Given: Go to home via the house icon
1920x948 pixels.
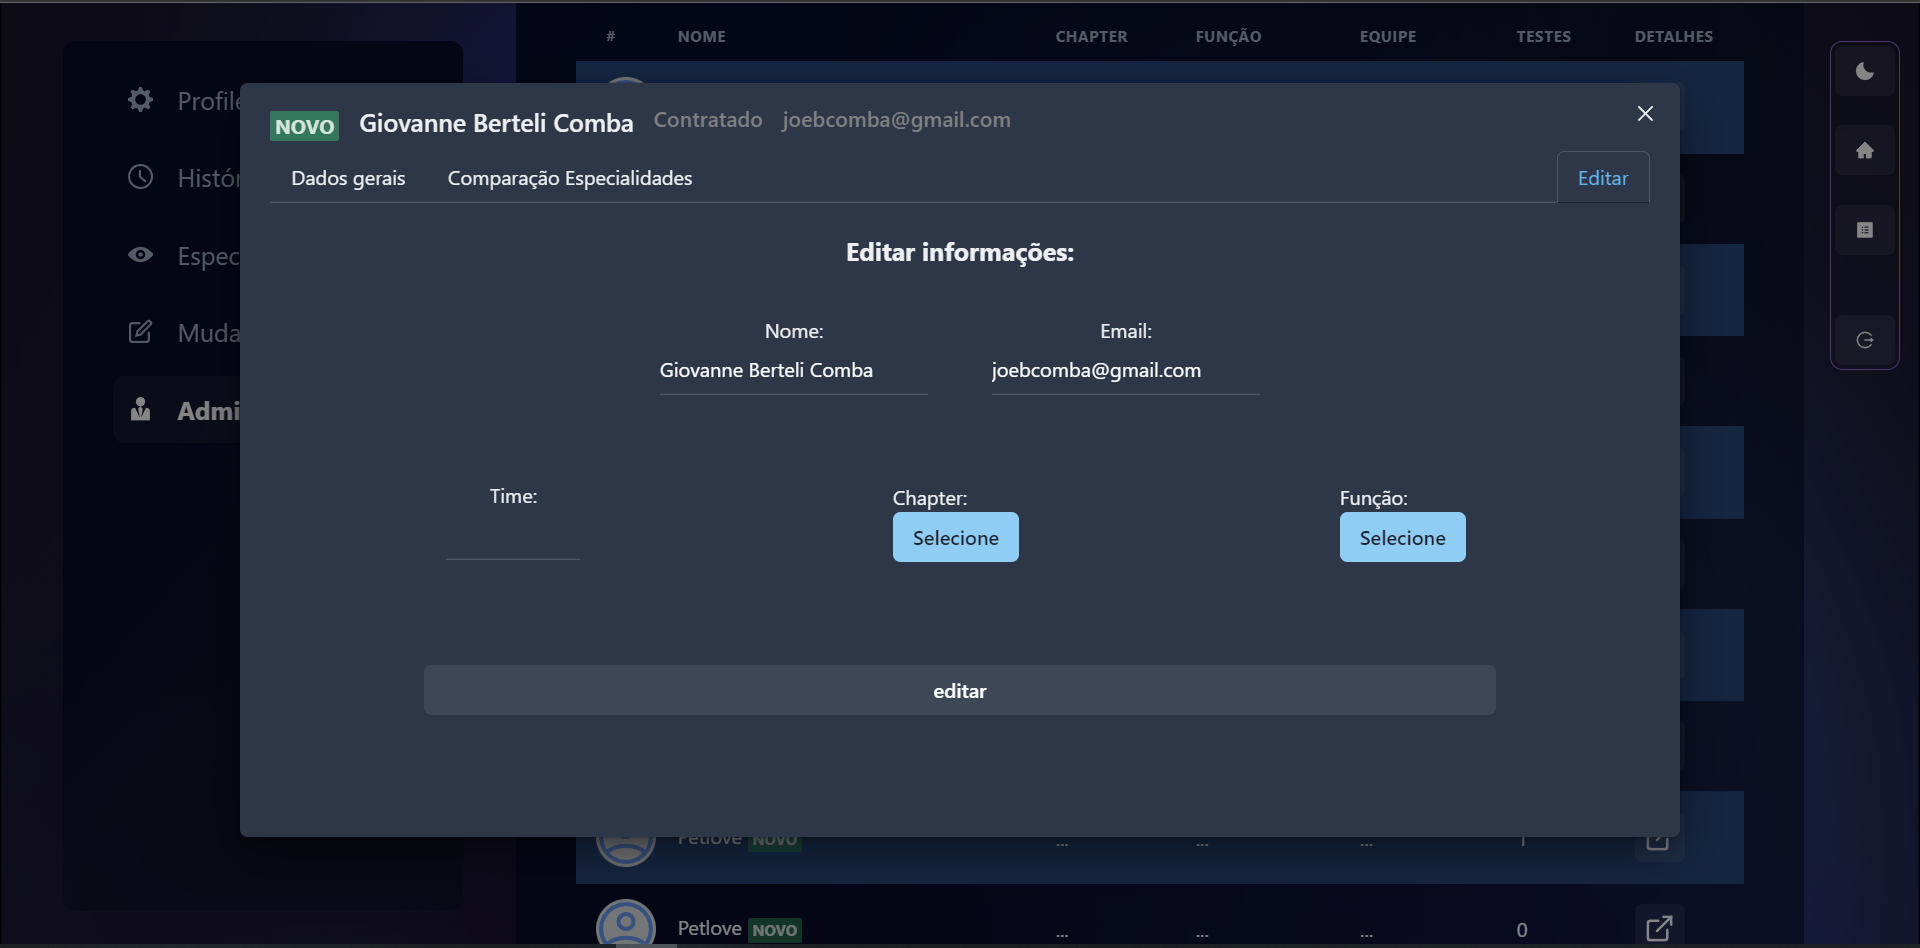Looking at the screenshot, I should coord(1864,151).
